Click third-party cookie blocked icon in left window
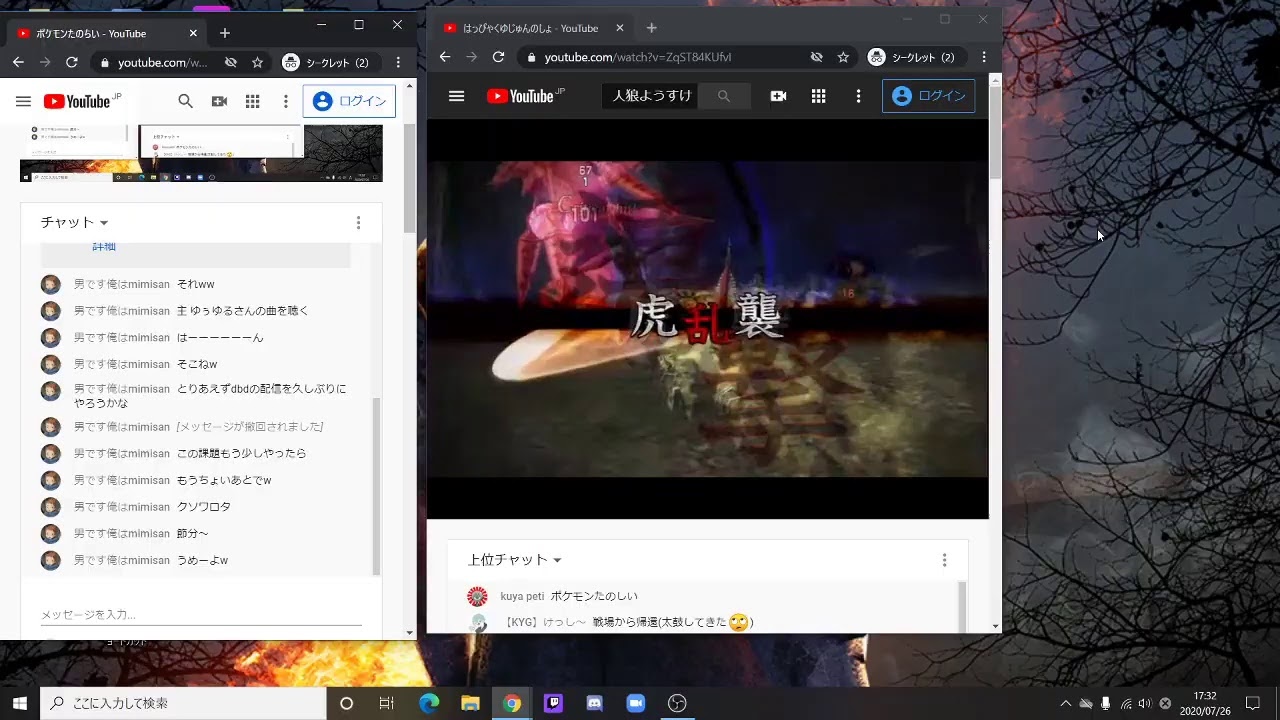 click(231, 62)
